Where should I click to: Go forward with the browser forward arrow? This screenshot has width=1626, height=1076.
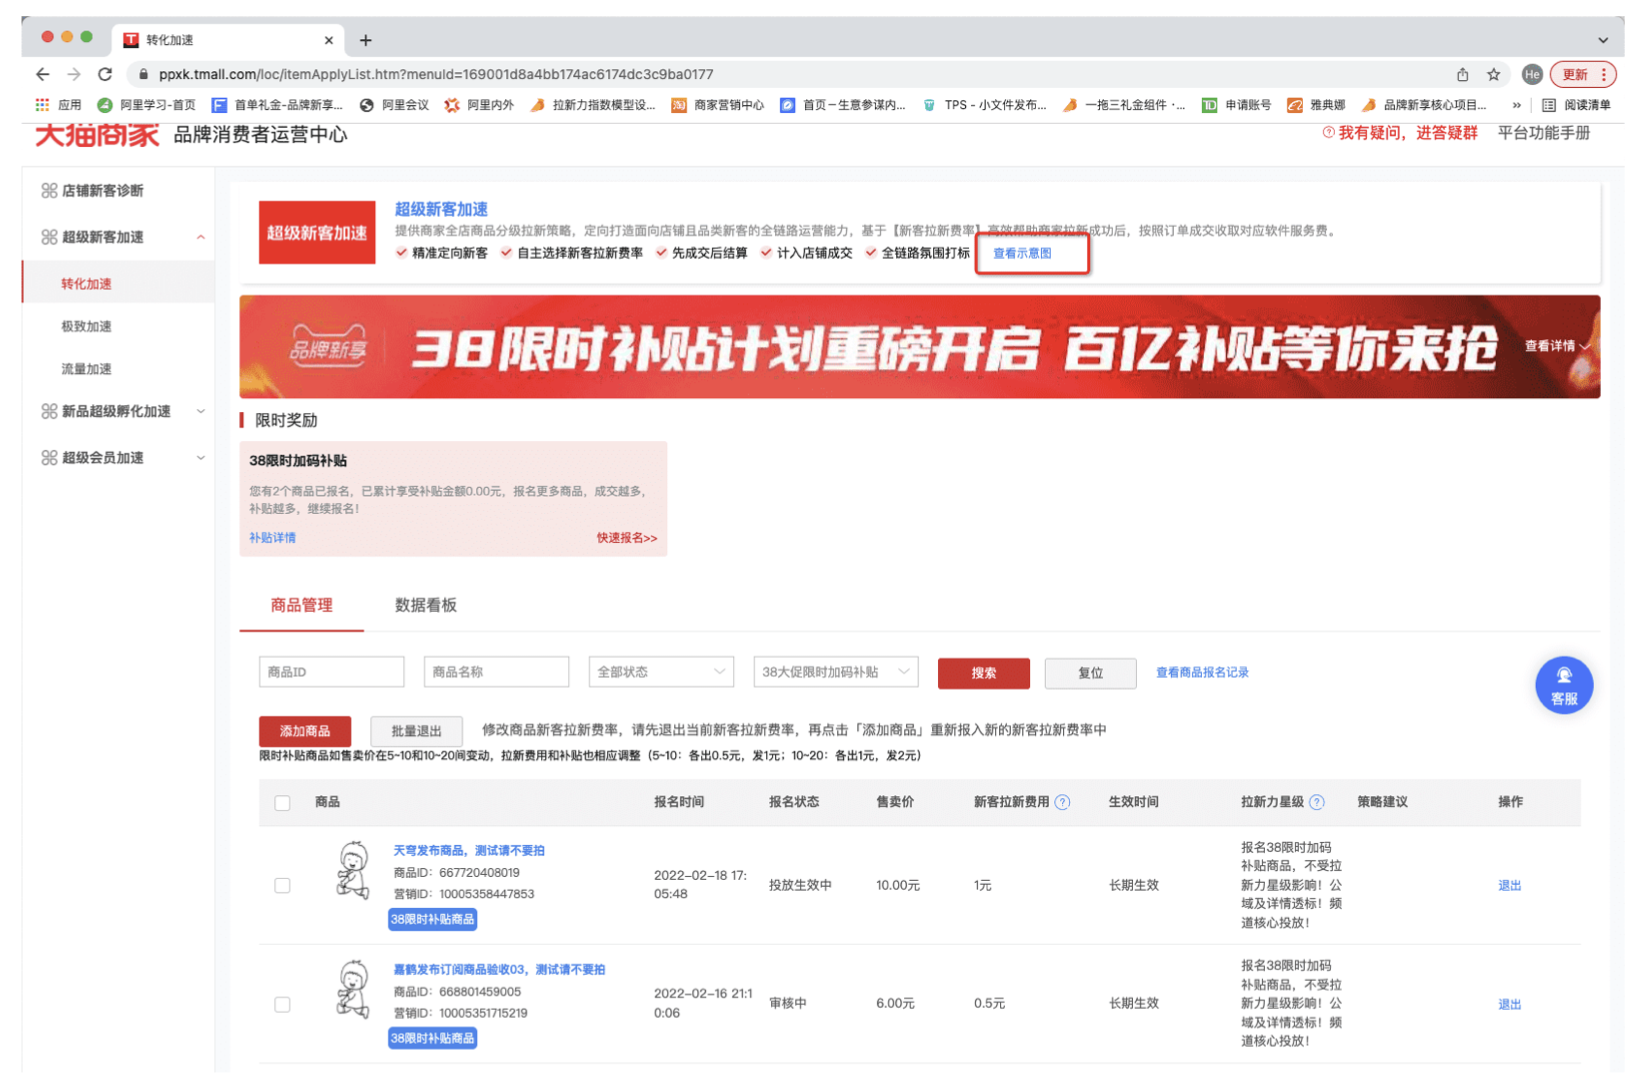(x=74, y=74)
